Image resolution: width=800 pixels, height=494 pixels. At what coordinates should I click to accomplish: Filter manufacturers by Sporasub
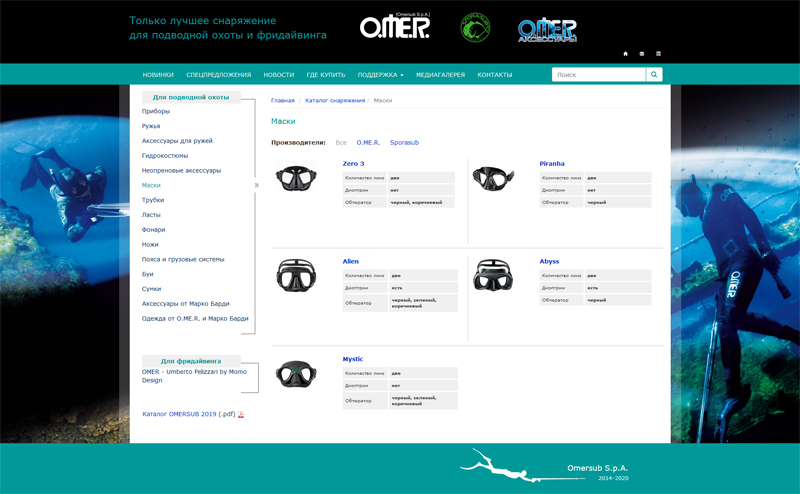[404, 142]
